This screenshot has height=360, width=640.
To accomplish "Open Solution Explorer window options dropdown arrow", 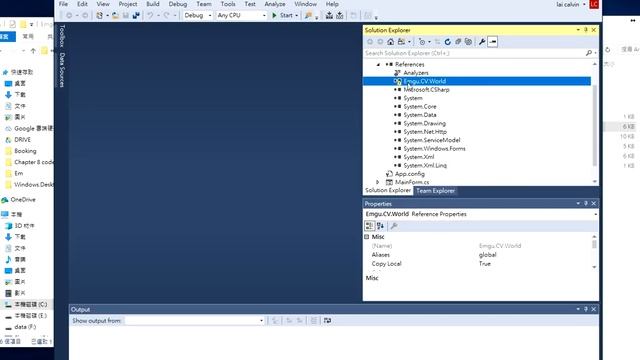I will [578, 30].
